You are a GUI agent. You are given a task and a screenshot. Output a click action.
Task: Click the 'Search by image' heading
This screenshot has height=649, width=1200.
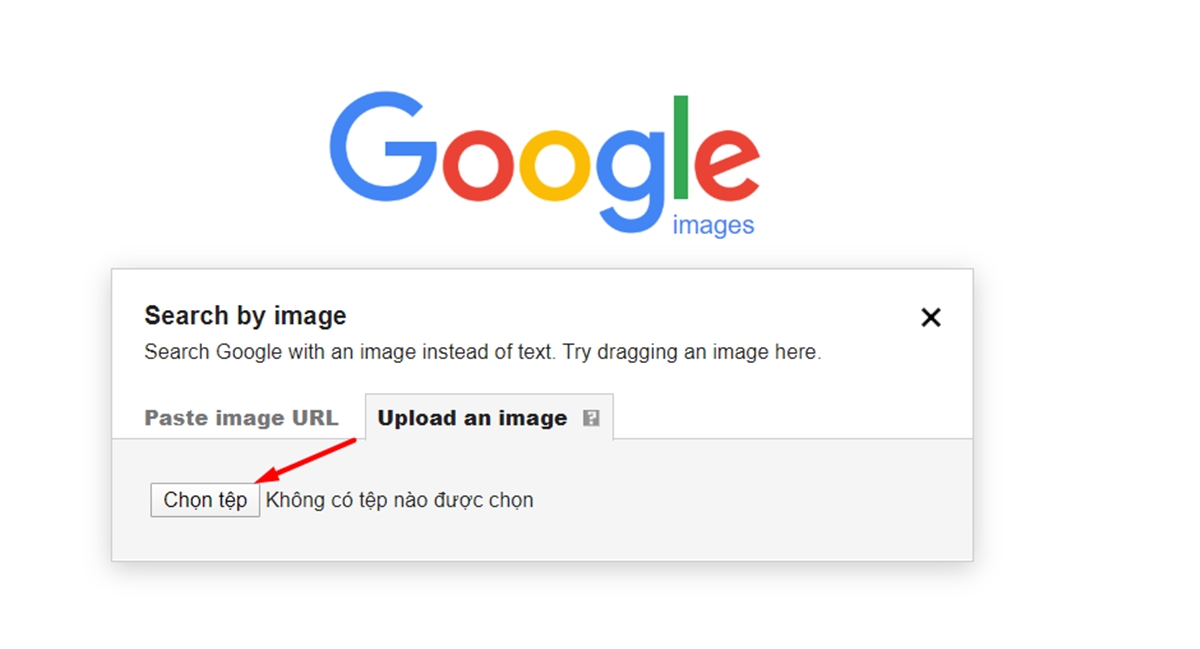coord(245,316)
